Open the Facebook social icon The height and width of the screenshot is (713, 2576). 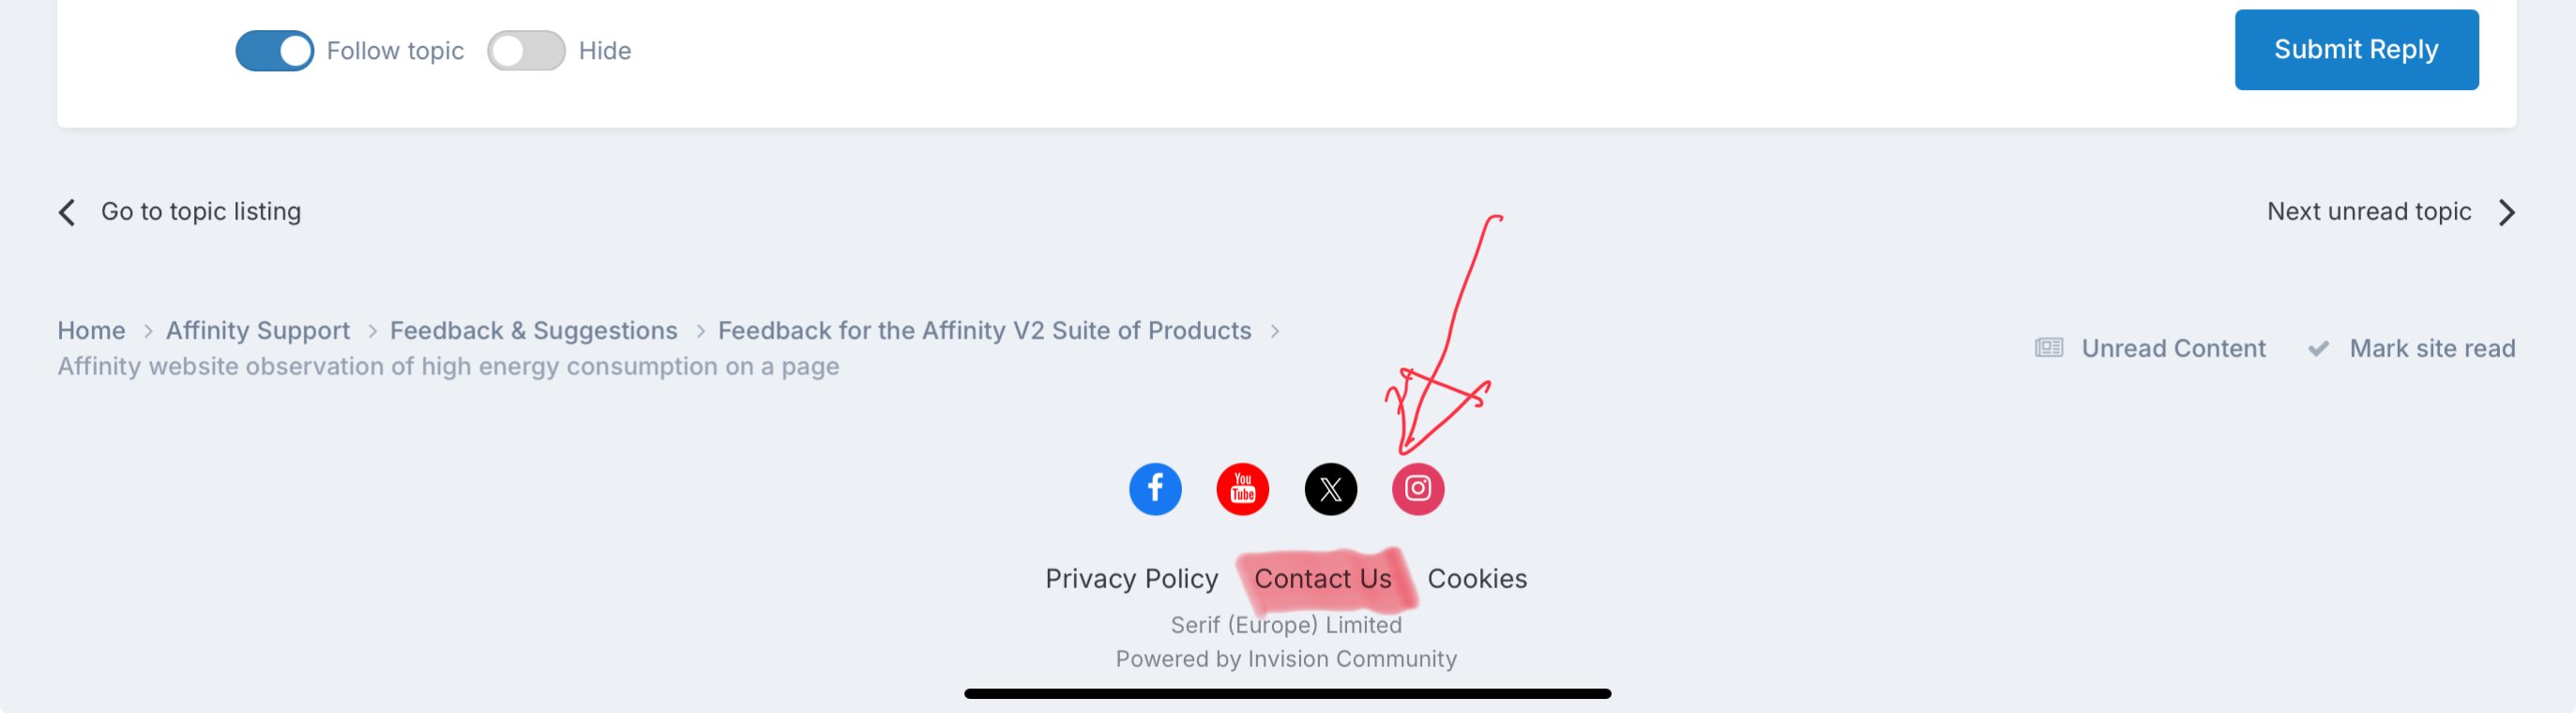click(1155, 489)
